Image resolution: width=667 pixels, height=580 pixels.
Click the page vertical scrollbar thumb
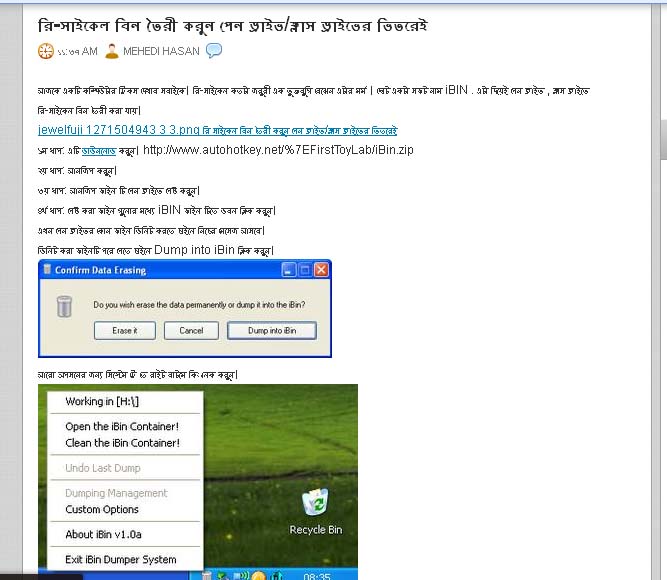tap(664, 139)
